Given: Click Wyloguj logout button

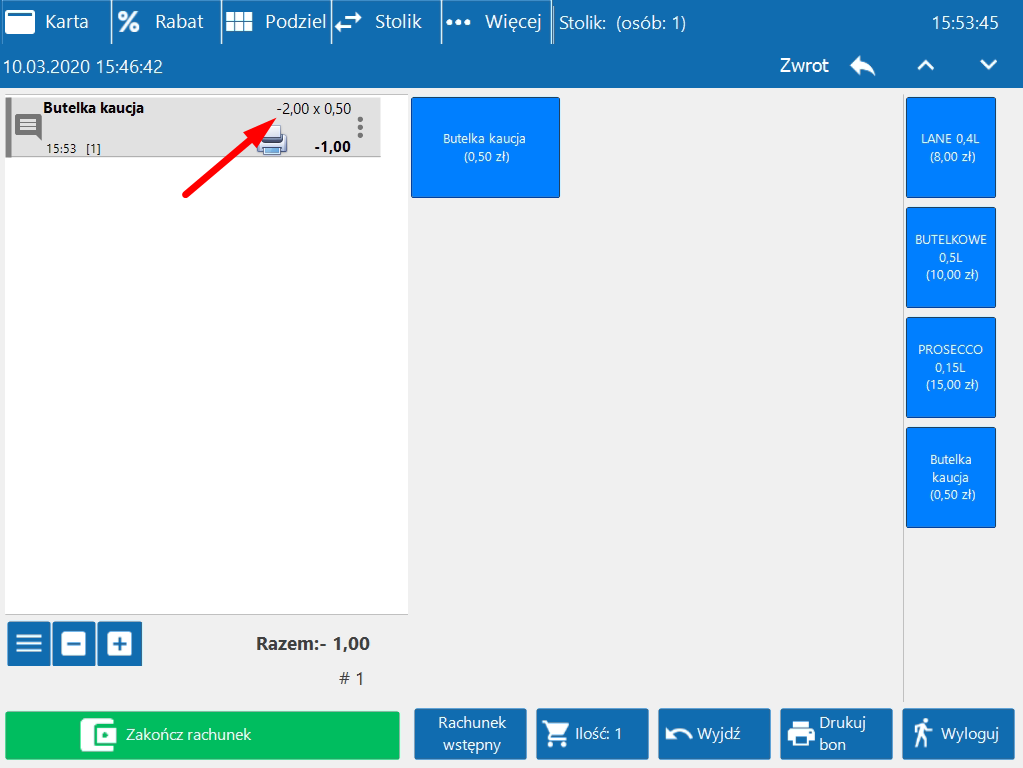Looking at the screenshot, I should (x=958, y=735).
